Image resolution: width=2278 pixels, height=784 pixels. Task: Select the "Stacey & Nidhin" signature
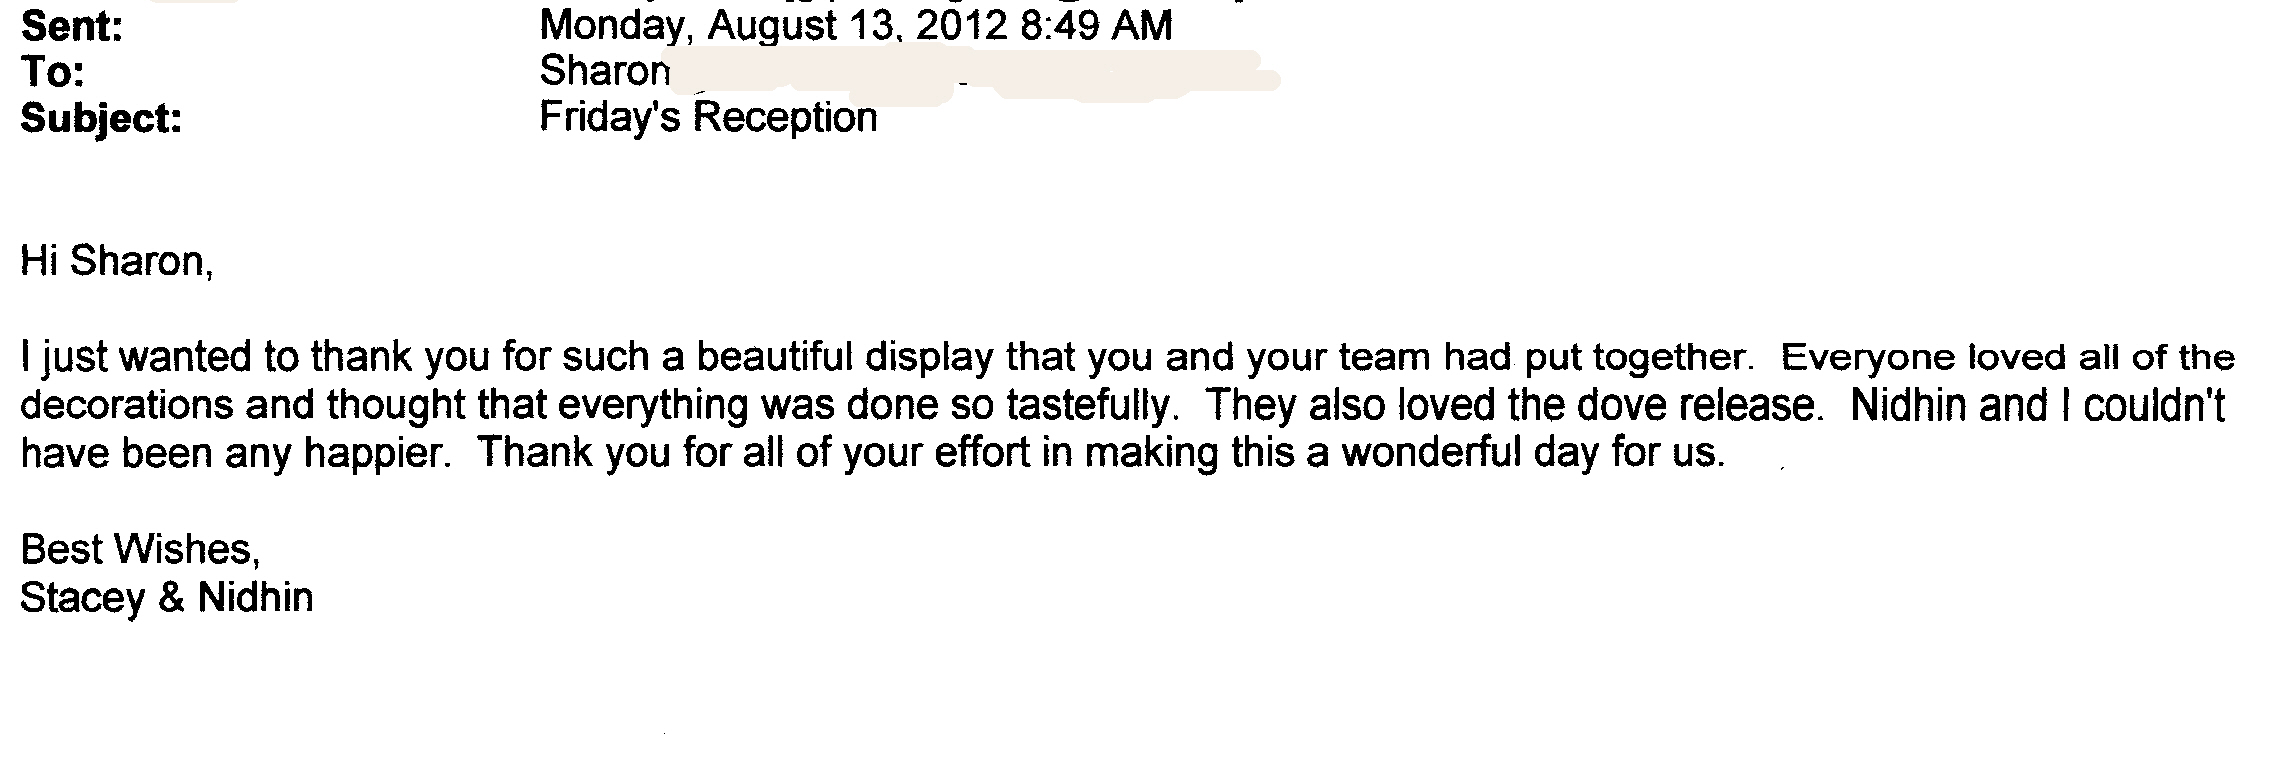tap(167, 598)
